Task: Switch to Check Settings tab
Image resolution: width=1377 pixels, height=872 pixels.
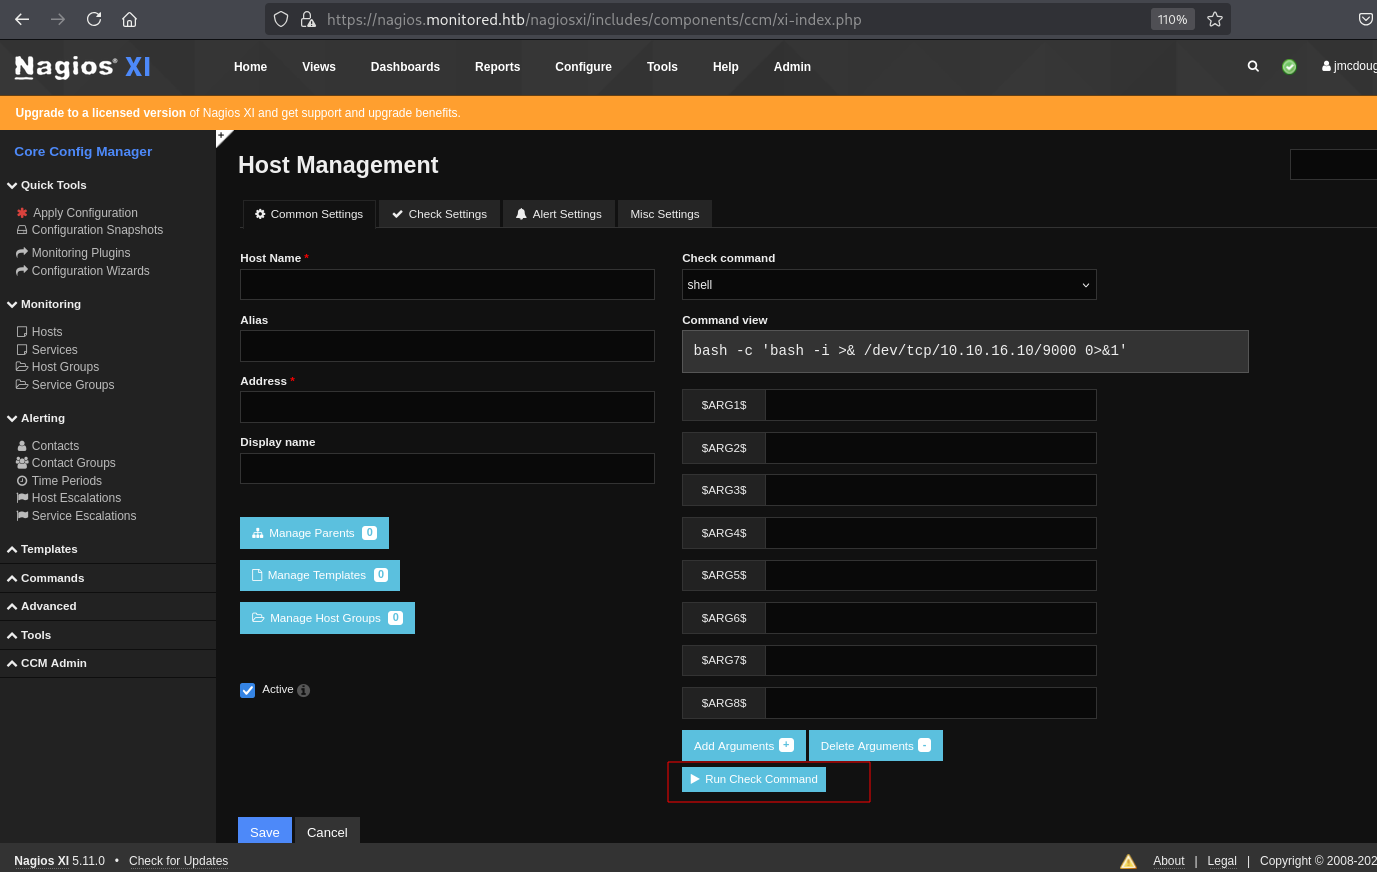Action: coord(439,214)
